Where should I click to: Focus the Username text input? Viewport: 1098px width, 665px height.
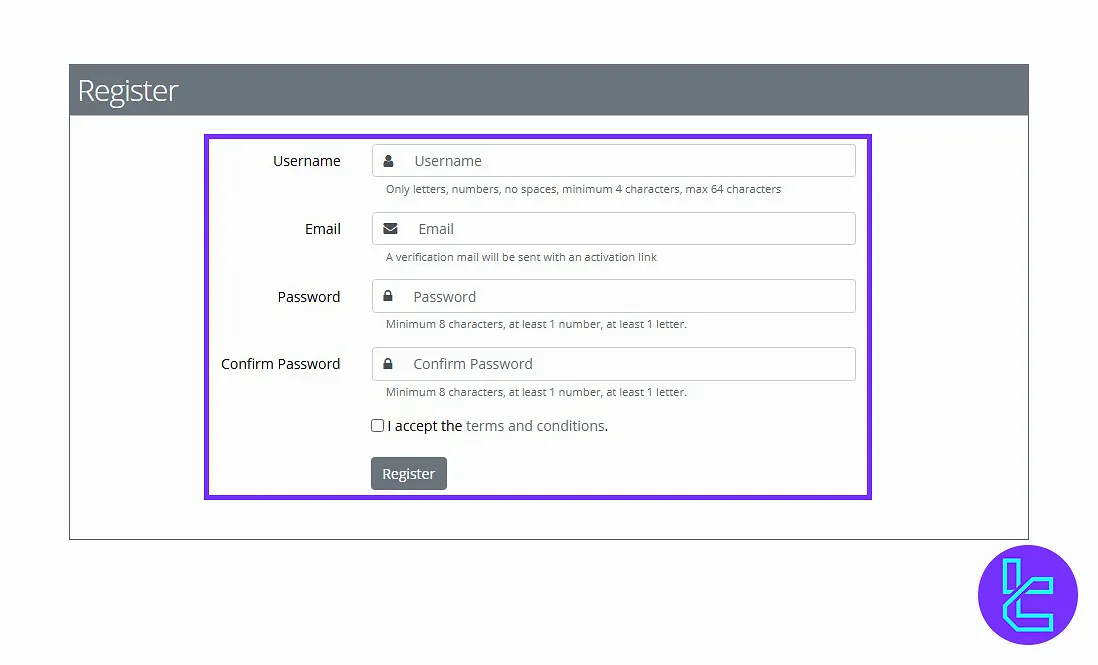630,161
